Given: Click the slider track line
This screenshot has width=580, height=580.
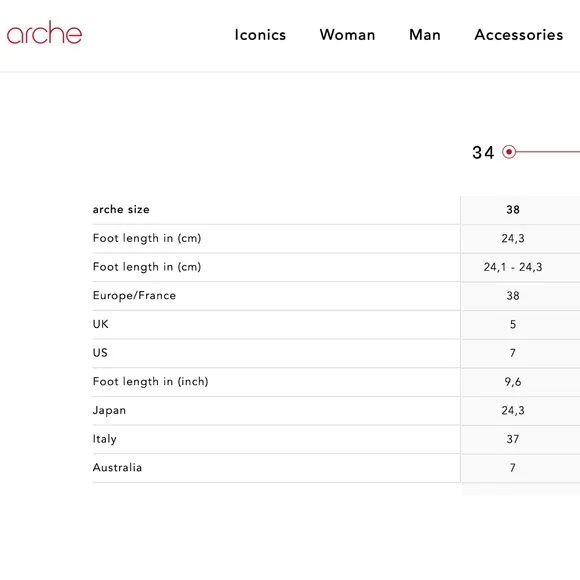Looking at the screenshot, I should pyautogui.click(x=548, y=152).
